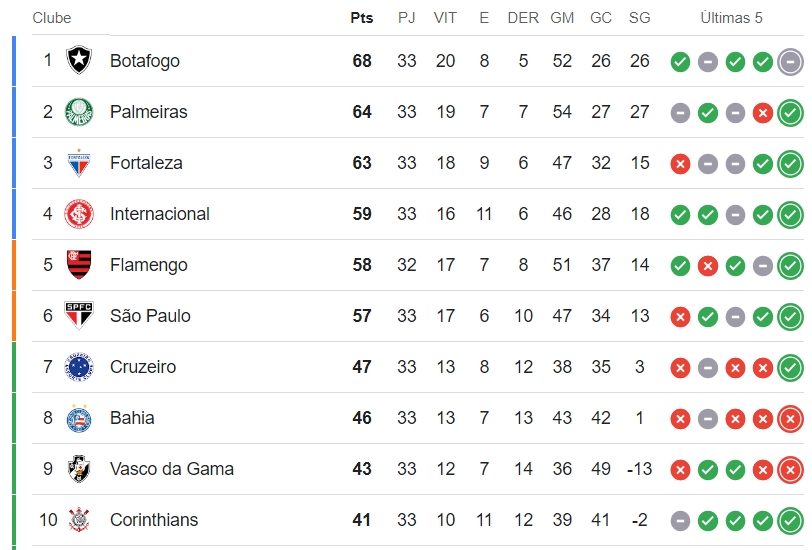Viewport: 812px width, 550px height.
Task: Click the Corinthians club crest
Action: click(79, 519)
